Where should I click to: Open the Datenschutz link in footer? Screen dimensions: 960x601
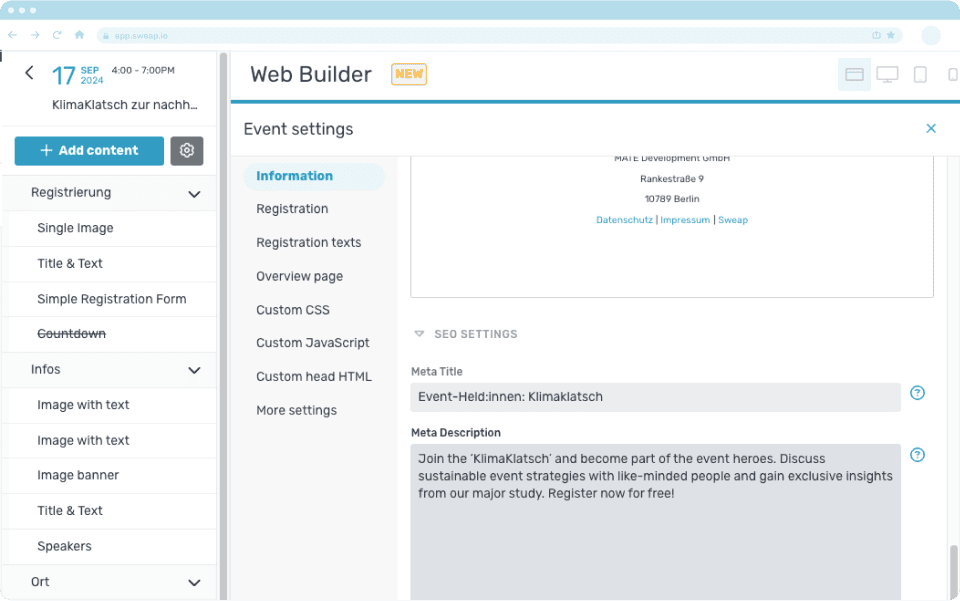pos(624,220)
